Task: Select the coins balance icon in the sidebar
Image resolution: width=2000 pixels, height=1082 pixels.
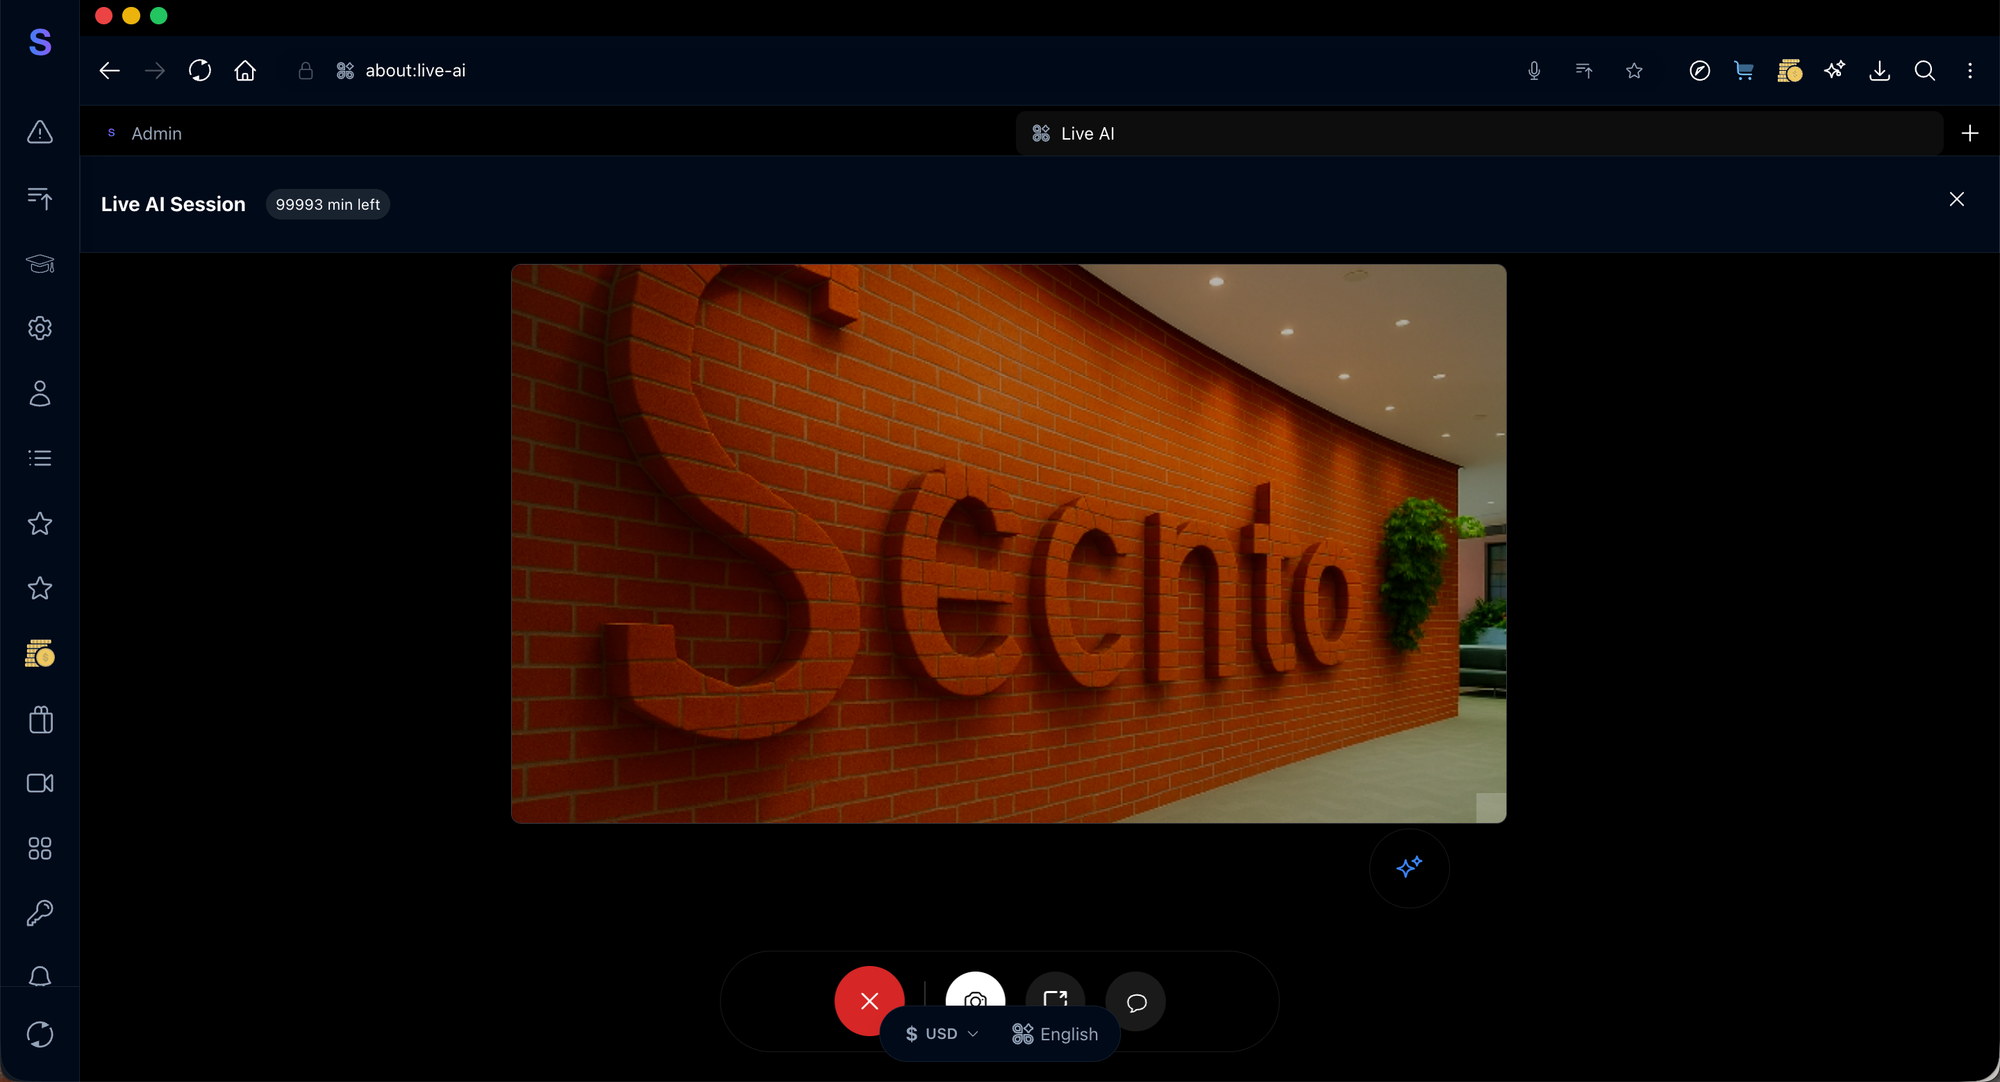Action: pos(39,654)
